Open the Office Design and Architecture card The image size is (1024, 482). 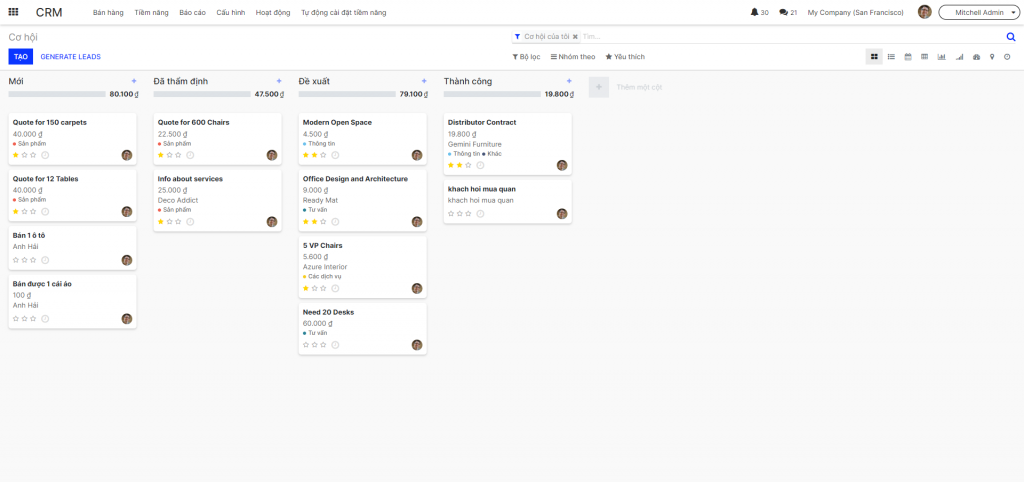(362, 201)
